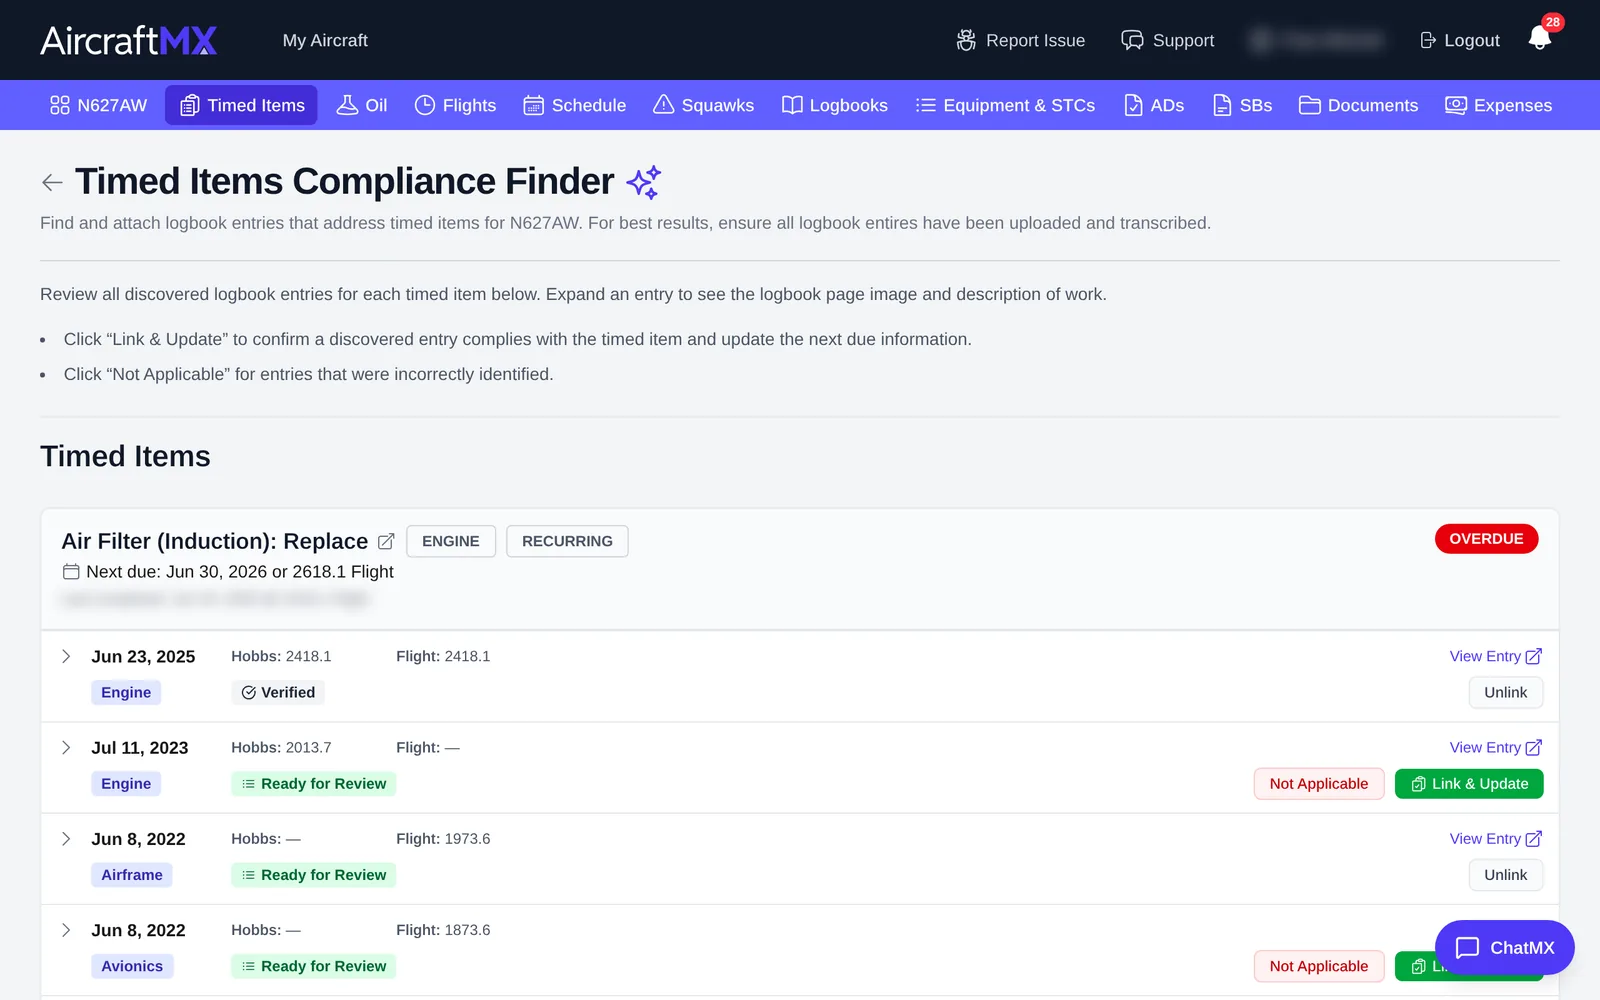The image size is (1600, 1000).
Task: Unlink the Jun 8, 2022 Airframe entry
Action: [x=1505, y=875]
